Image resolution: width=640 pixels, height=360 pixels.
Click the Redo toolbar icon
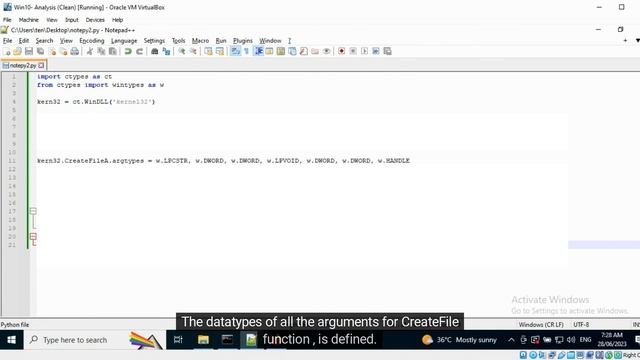[x=139, y=51]
